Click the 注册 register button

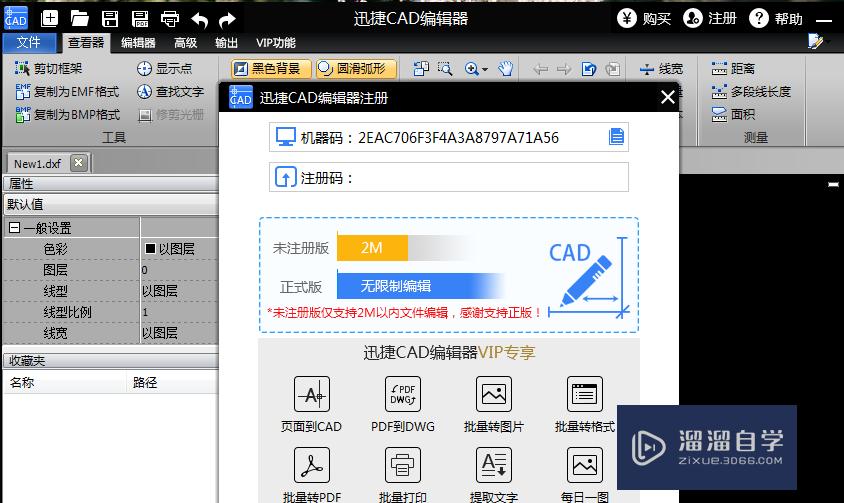tap(709, 18)
